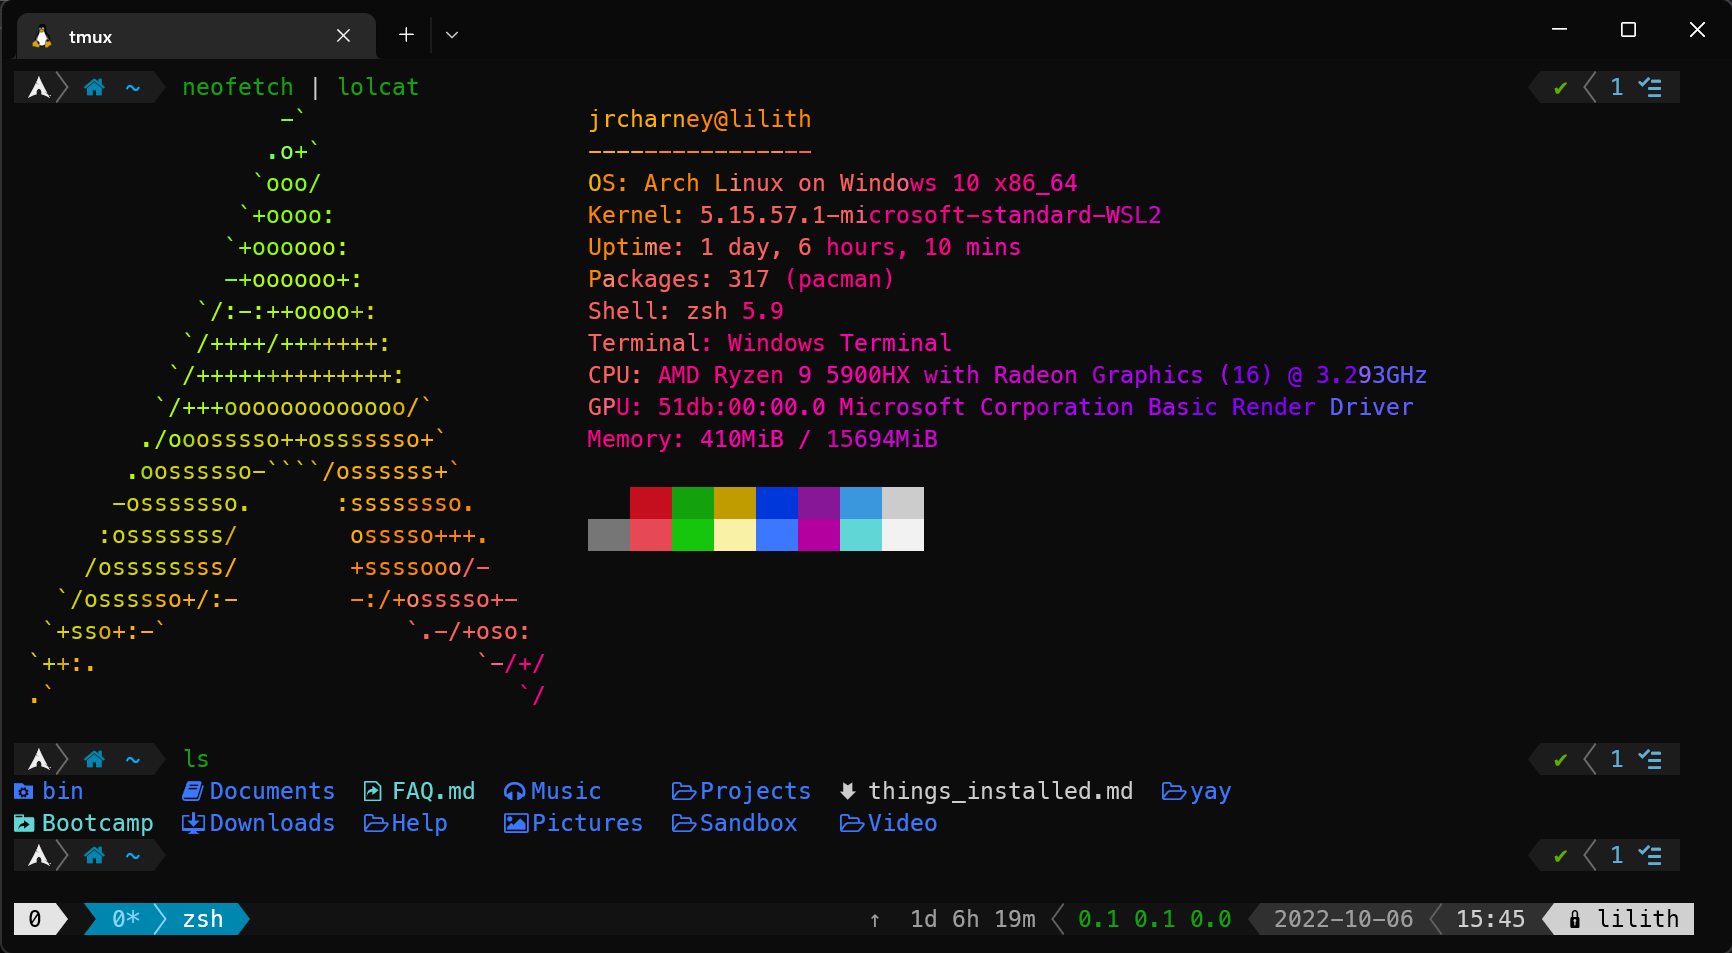
Task: Click the GPU info line
Action: (1001, 408)
